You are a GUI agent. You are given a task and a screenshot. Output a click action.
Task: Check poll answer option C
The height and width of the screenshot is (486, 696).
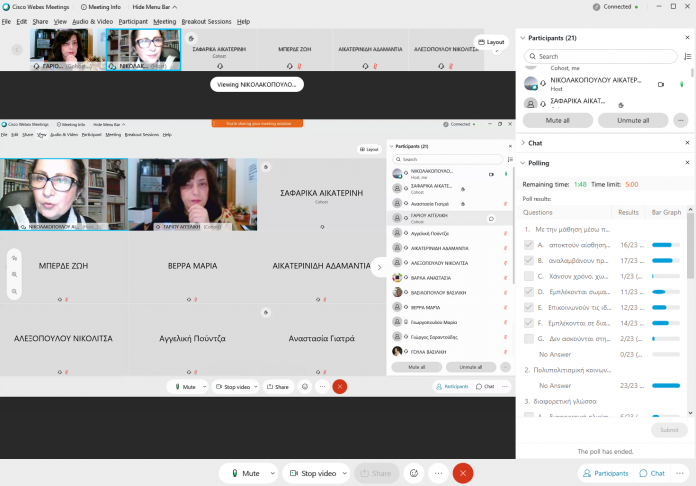pyautogui.click(x=528, y=275)
